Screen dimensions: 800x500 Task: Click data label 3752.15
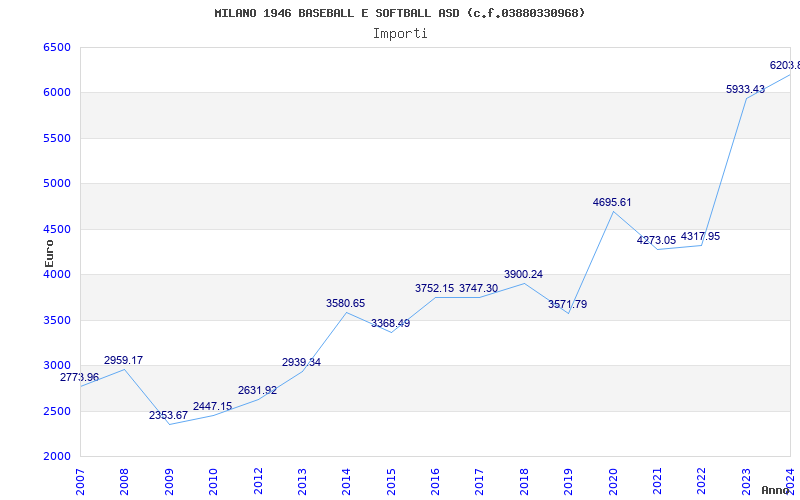434,288
